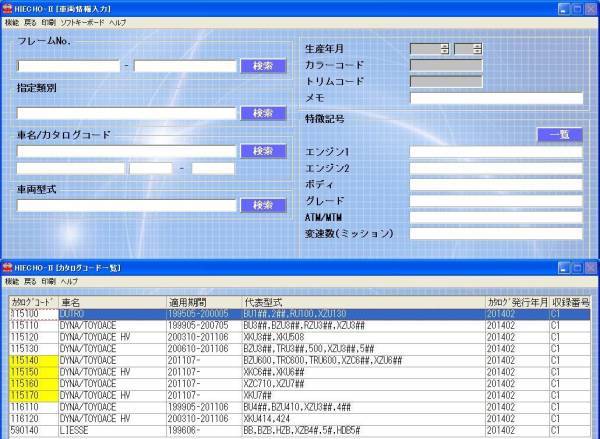The image size is (600, 439).
Task: Focus the エンジン1 input field
Action: tap(496, 152)
